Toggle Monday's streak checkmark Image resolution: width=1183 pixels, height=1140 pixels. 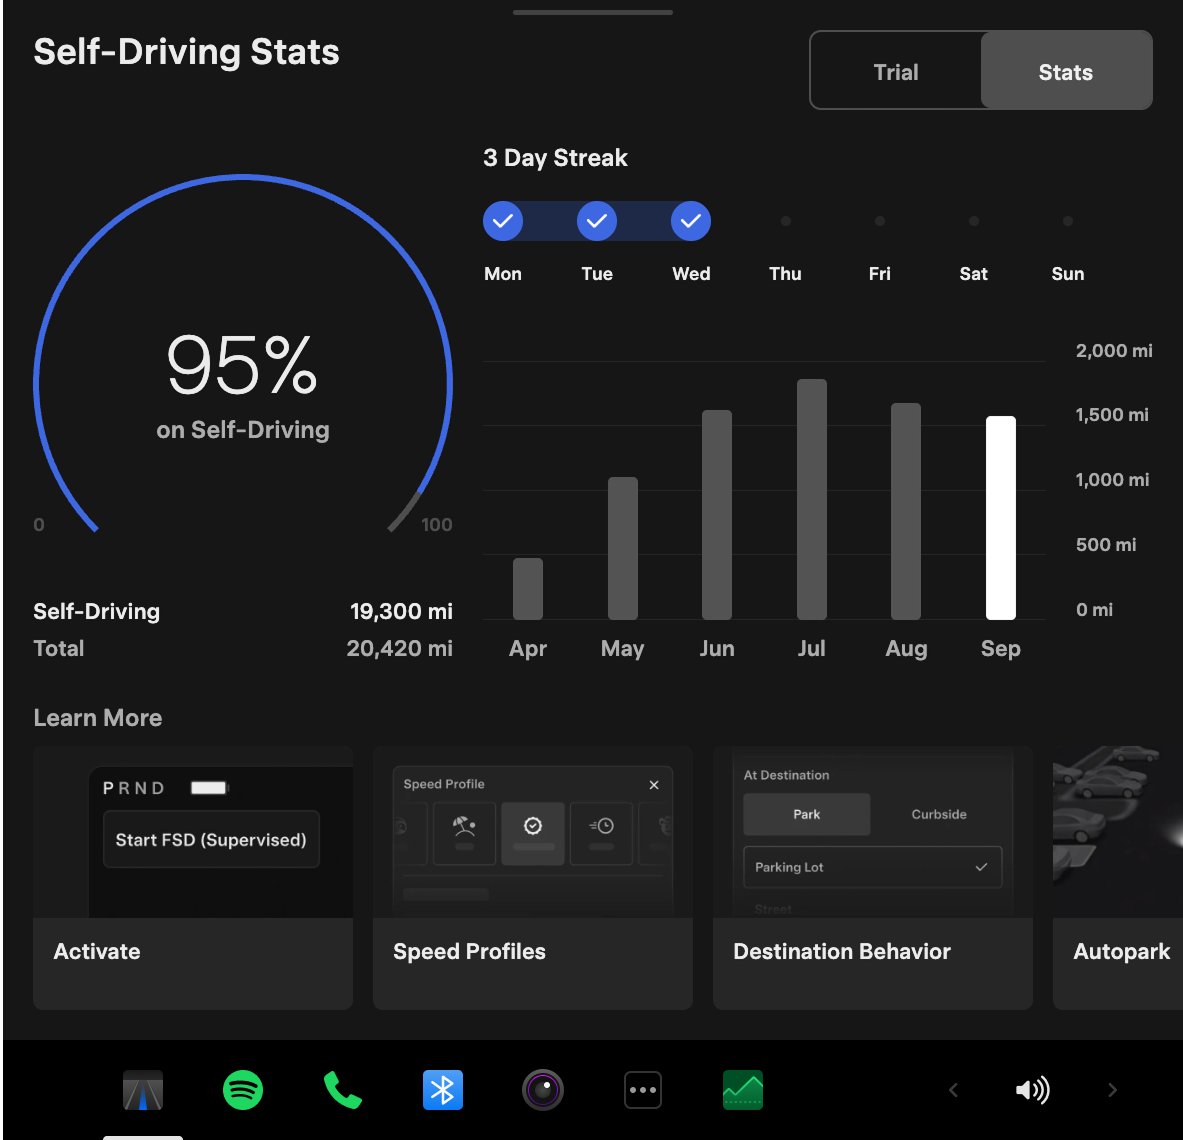[x=503, y=221]
